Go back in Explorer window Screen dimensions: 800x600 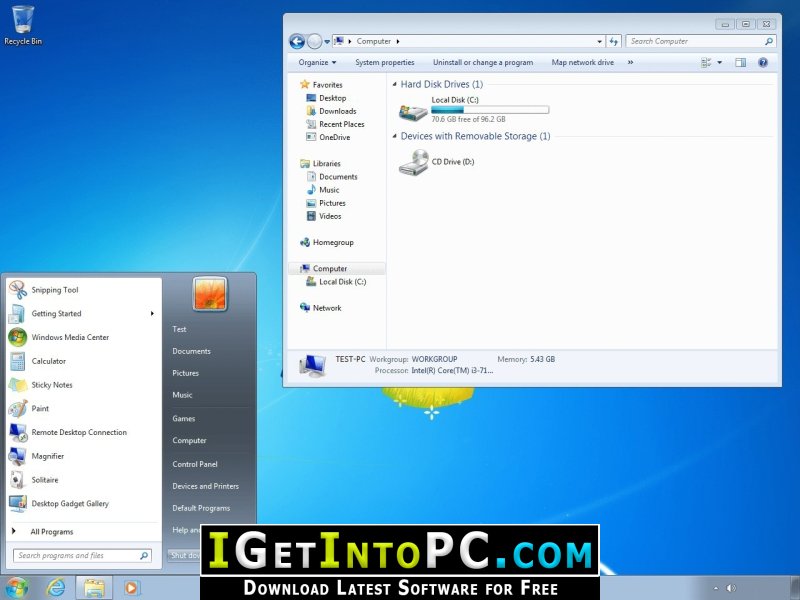[x=297, y=41]
